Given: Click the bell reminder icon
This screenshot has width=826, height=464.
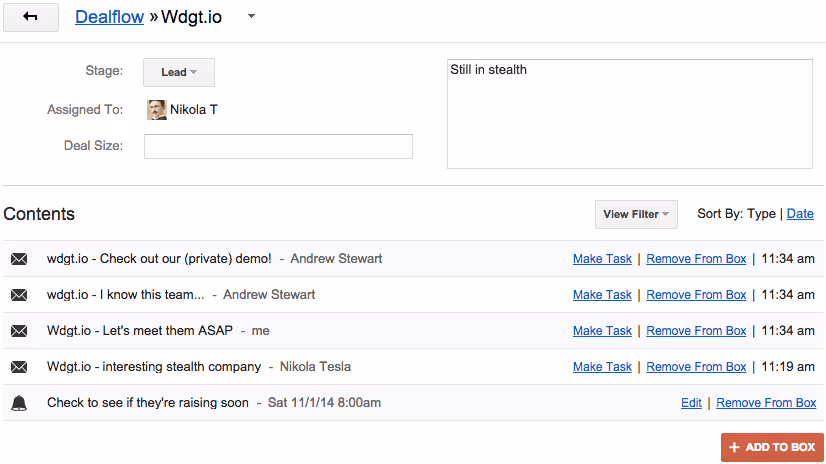Looking at the screenshot, I should (19, 403).
